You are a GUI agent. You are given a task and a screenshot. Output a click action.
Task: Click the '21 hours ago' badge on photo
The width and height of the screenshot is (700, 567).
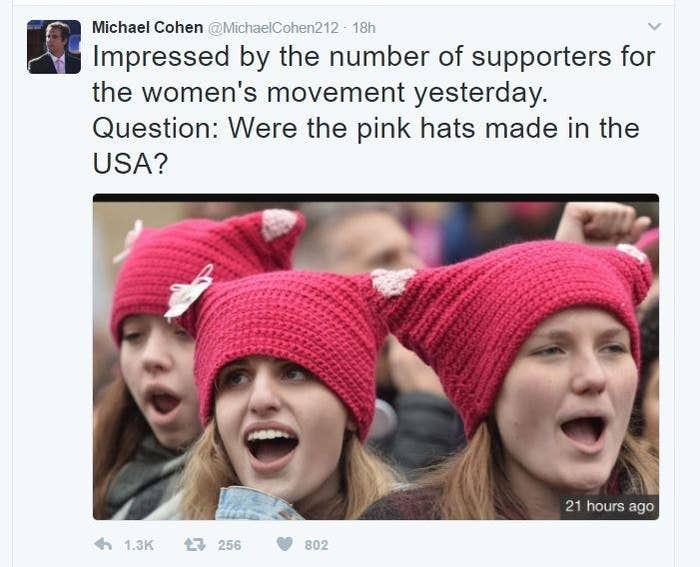(609, 506)
